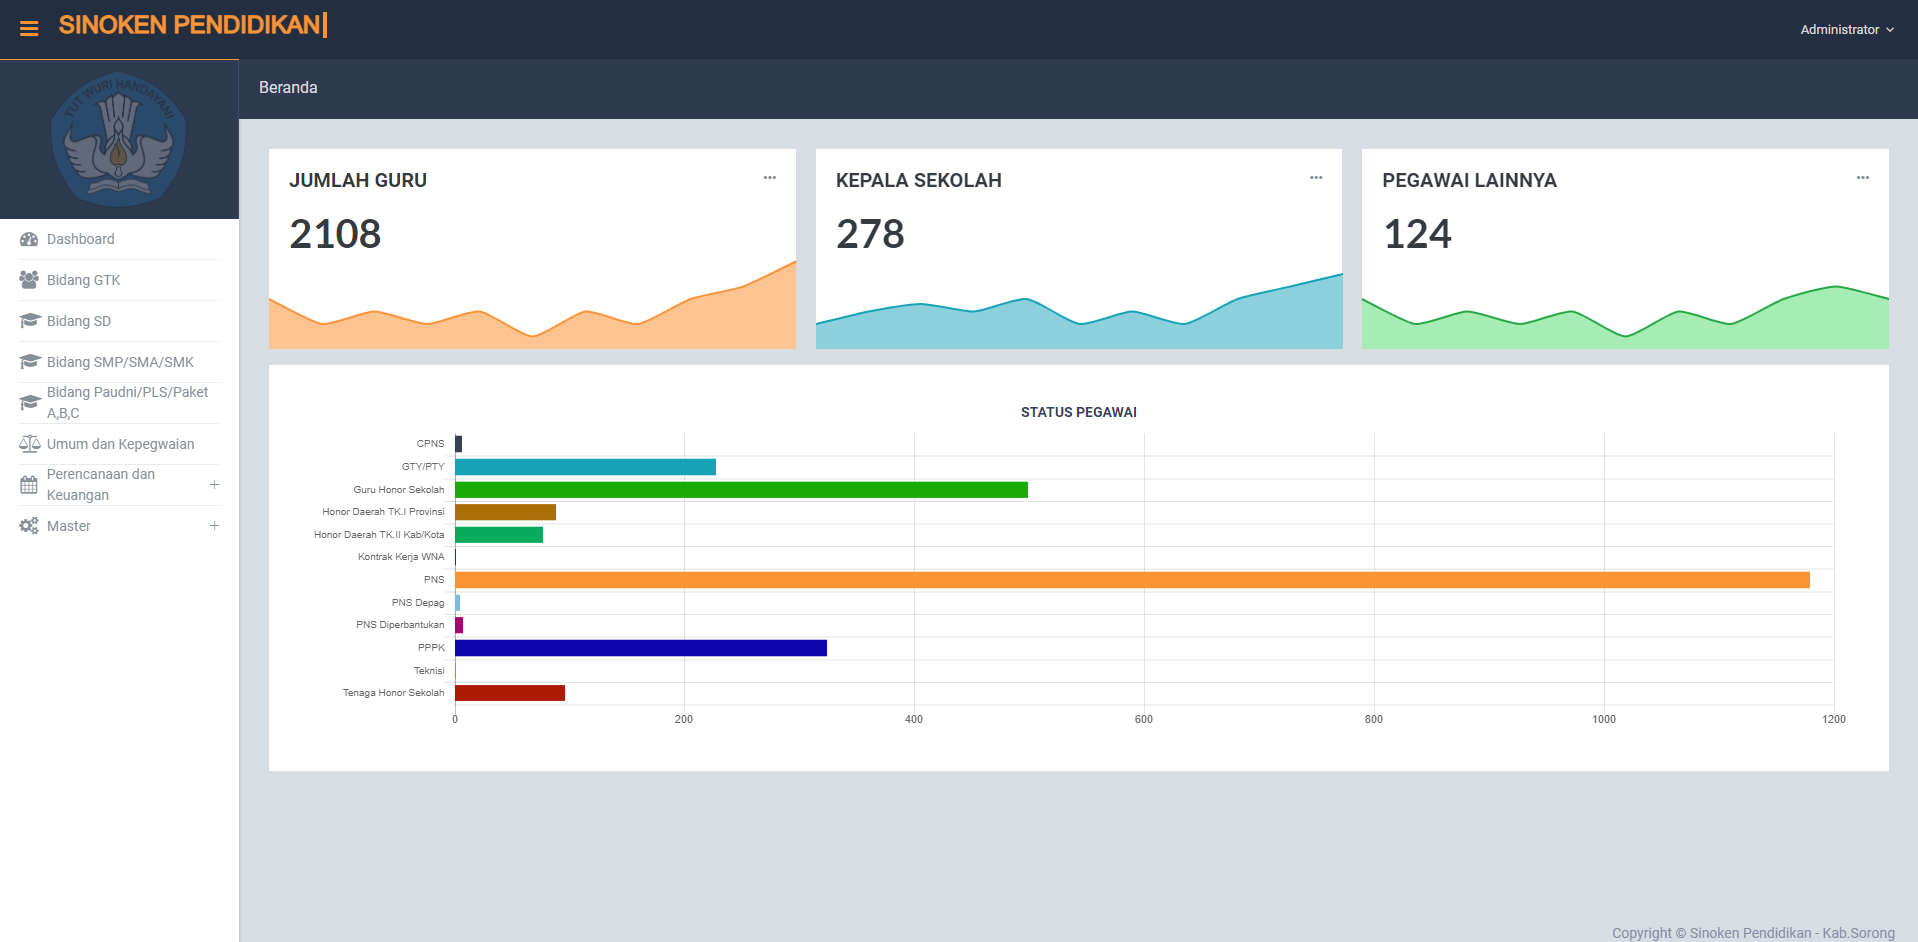Viewport: 1918px width, 942px height.
Task: Open the Jumlah Guru card options ellipsis
Action: 770,178
